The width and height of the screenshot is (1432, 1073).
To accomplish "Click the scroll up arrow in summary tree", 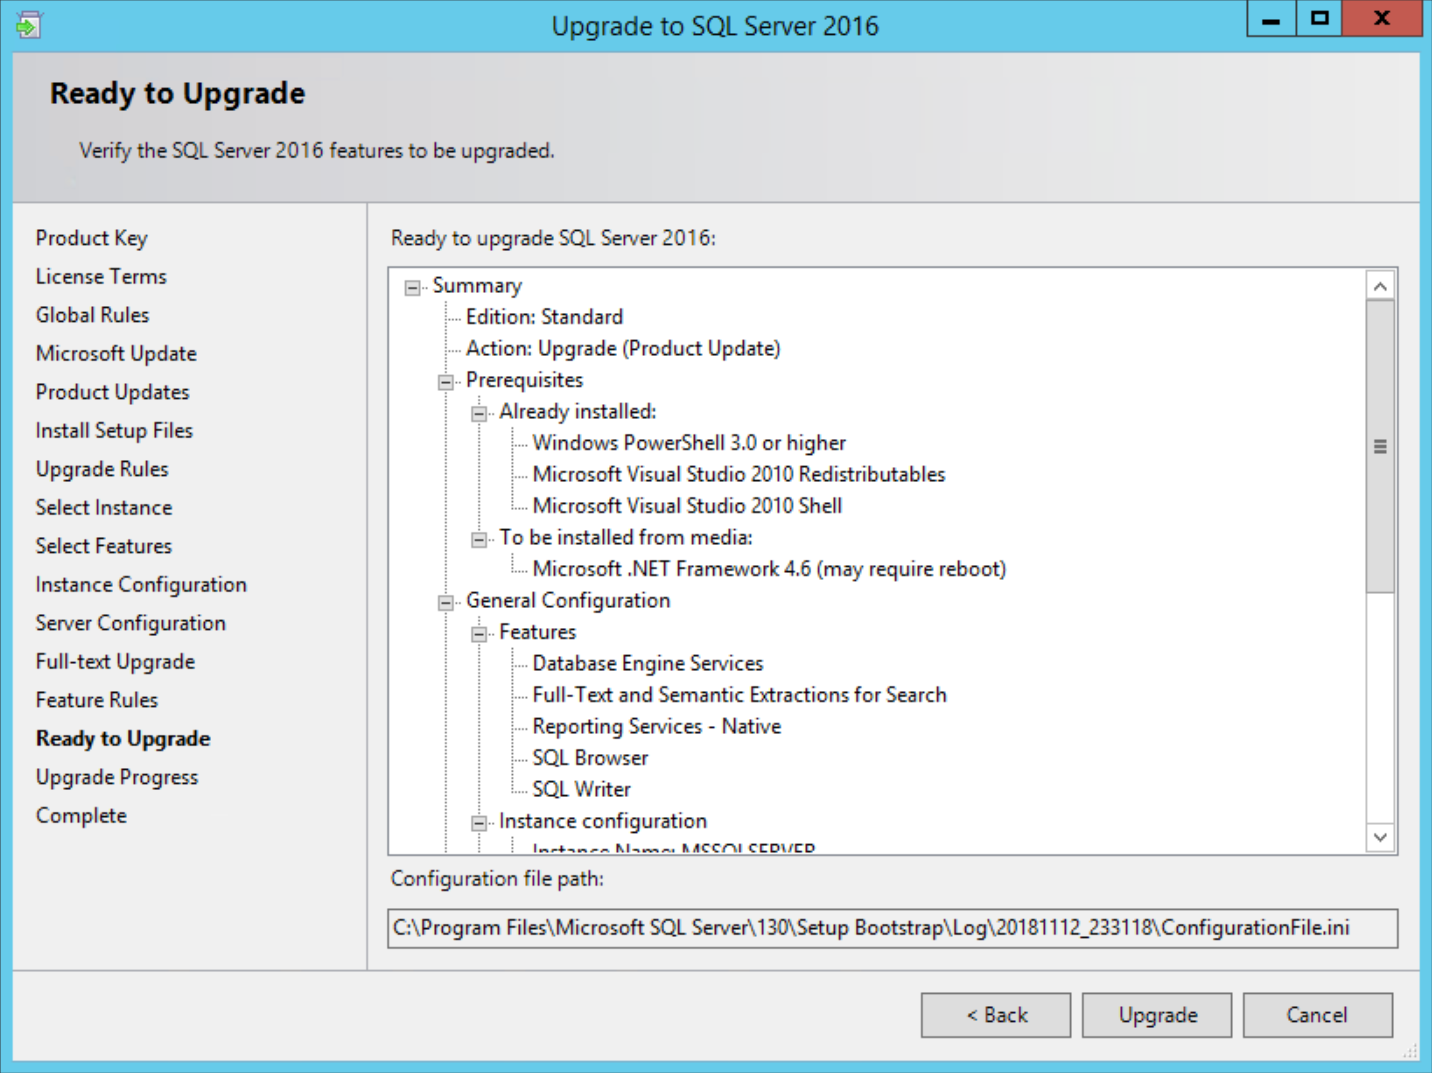I will coord(1380,286).
